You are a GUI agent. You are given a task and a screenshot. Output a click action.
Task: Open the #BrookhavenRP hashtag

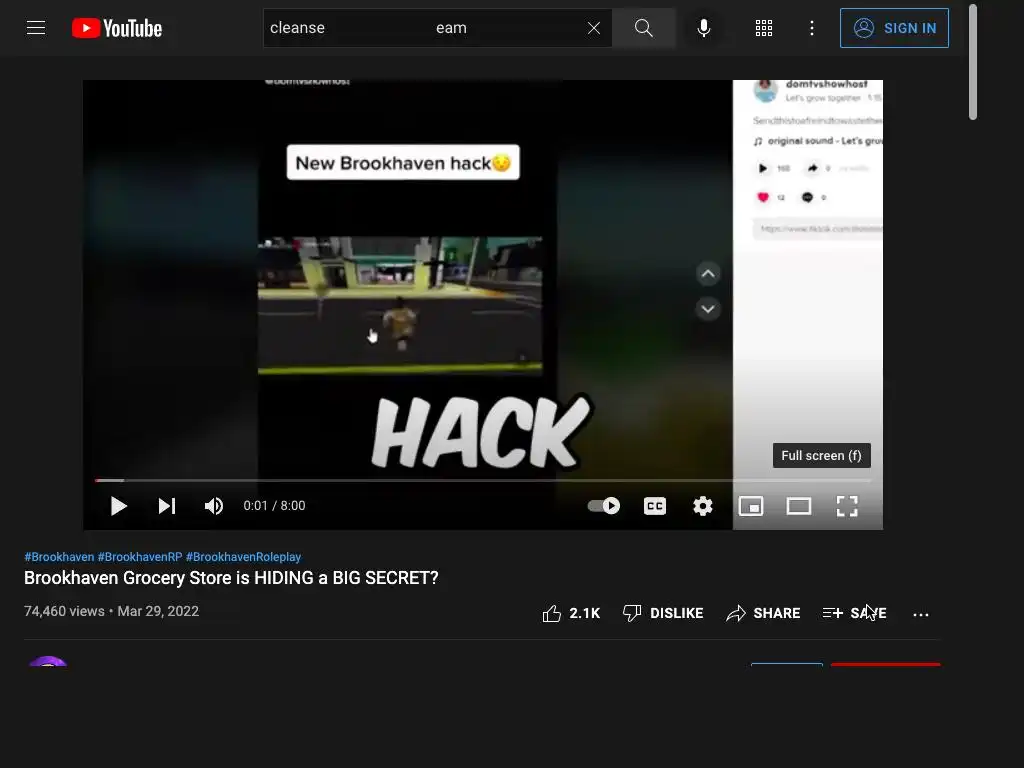tap(140, 557)
